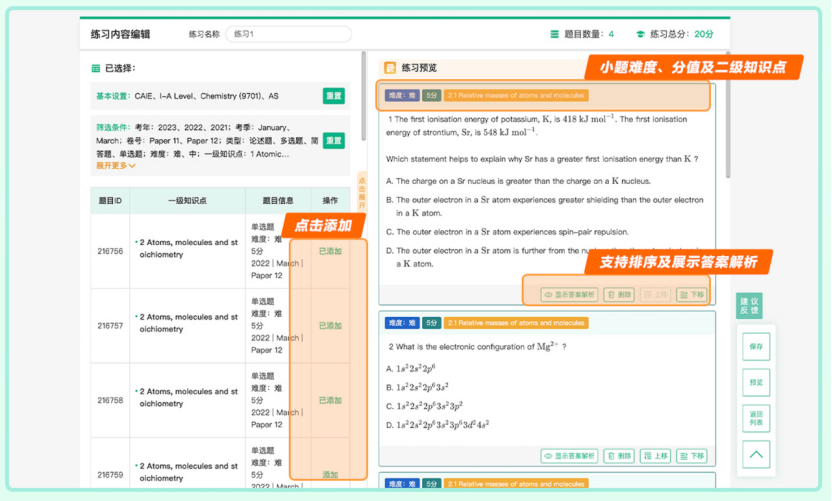The height and width of the screenshot is (501, 832).
Task: Click the 保存 save button
Action: pos(756,346)
